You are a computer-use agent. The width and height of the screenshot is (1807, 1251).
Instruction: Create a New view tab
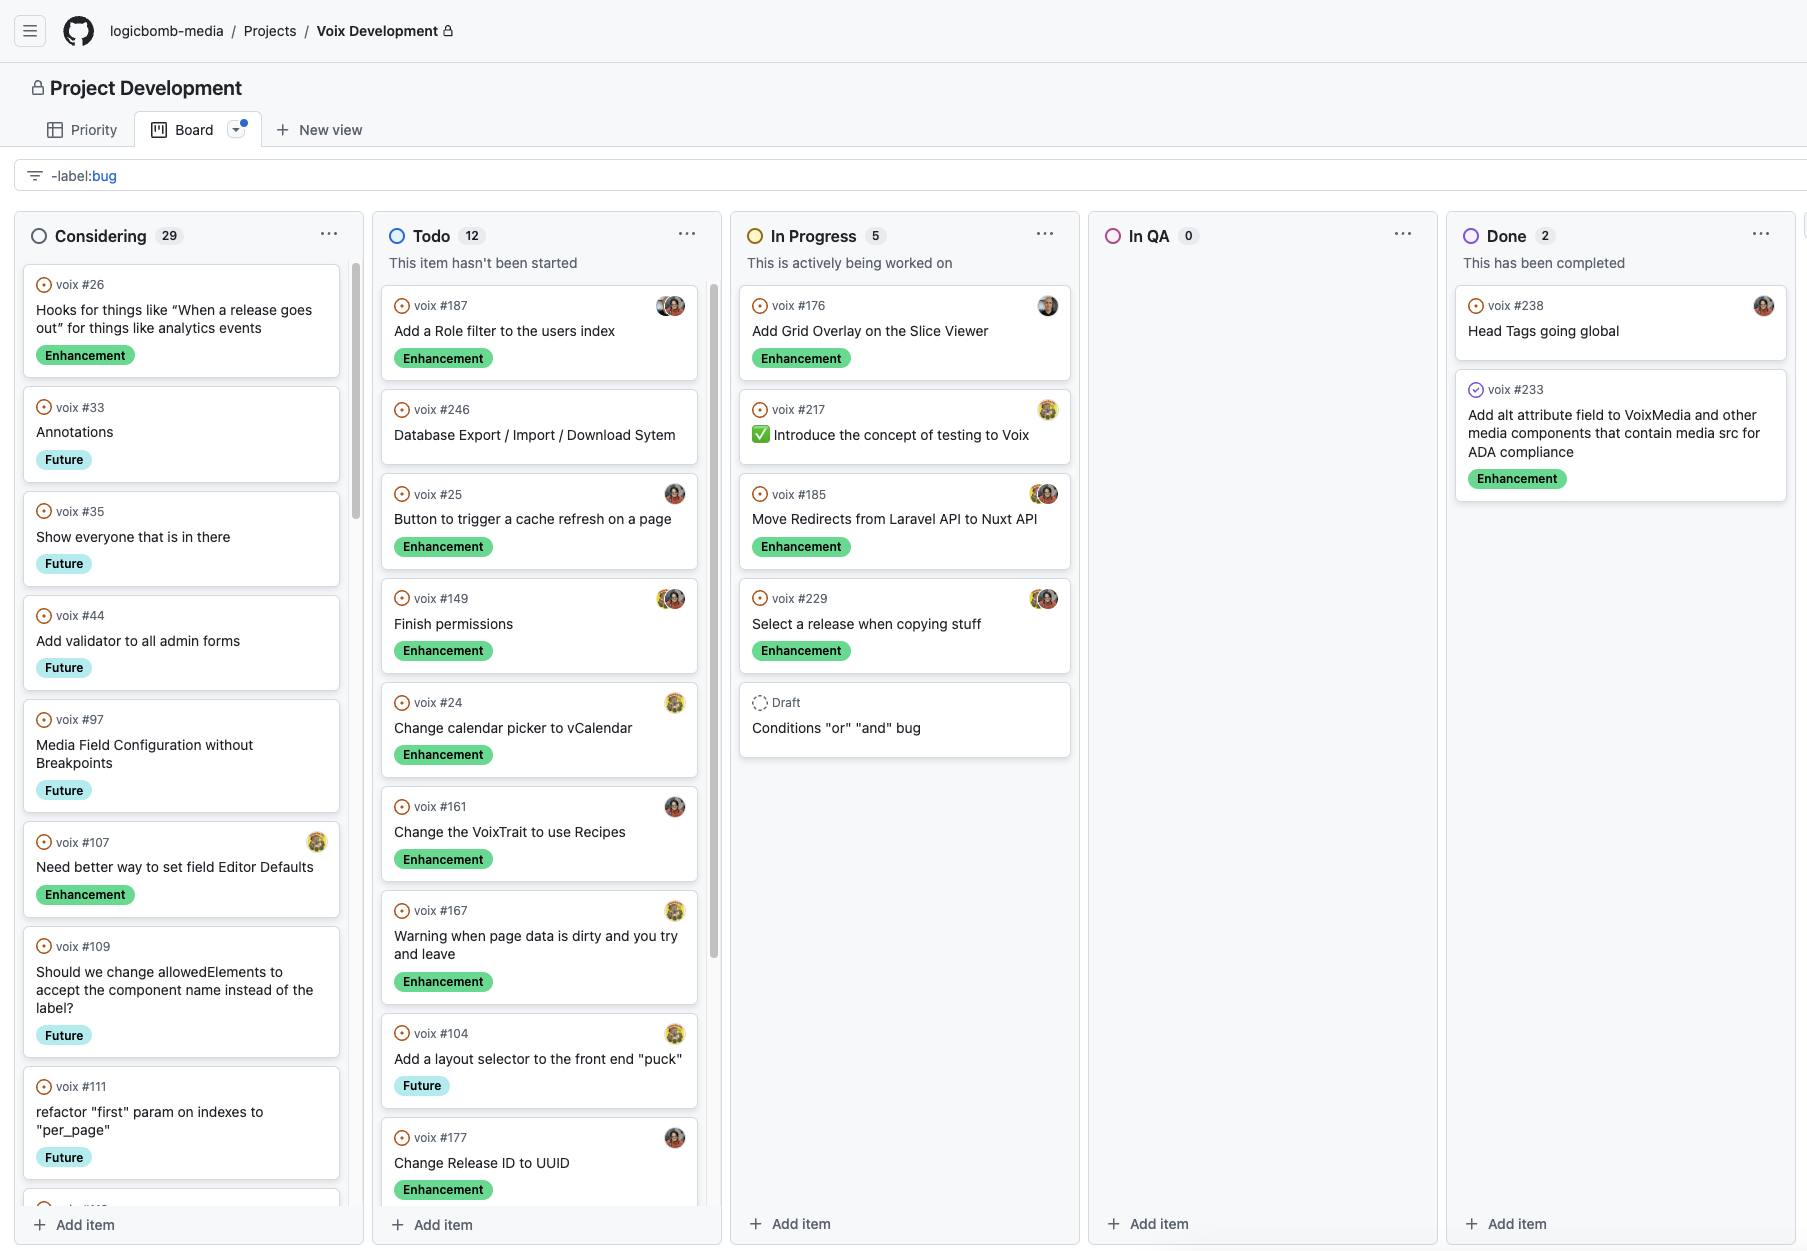pyautogui.click(x=319, y=130)
